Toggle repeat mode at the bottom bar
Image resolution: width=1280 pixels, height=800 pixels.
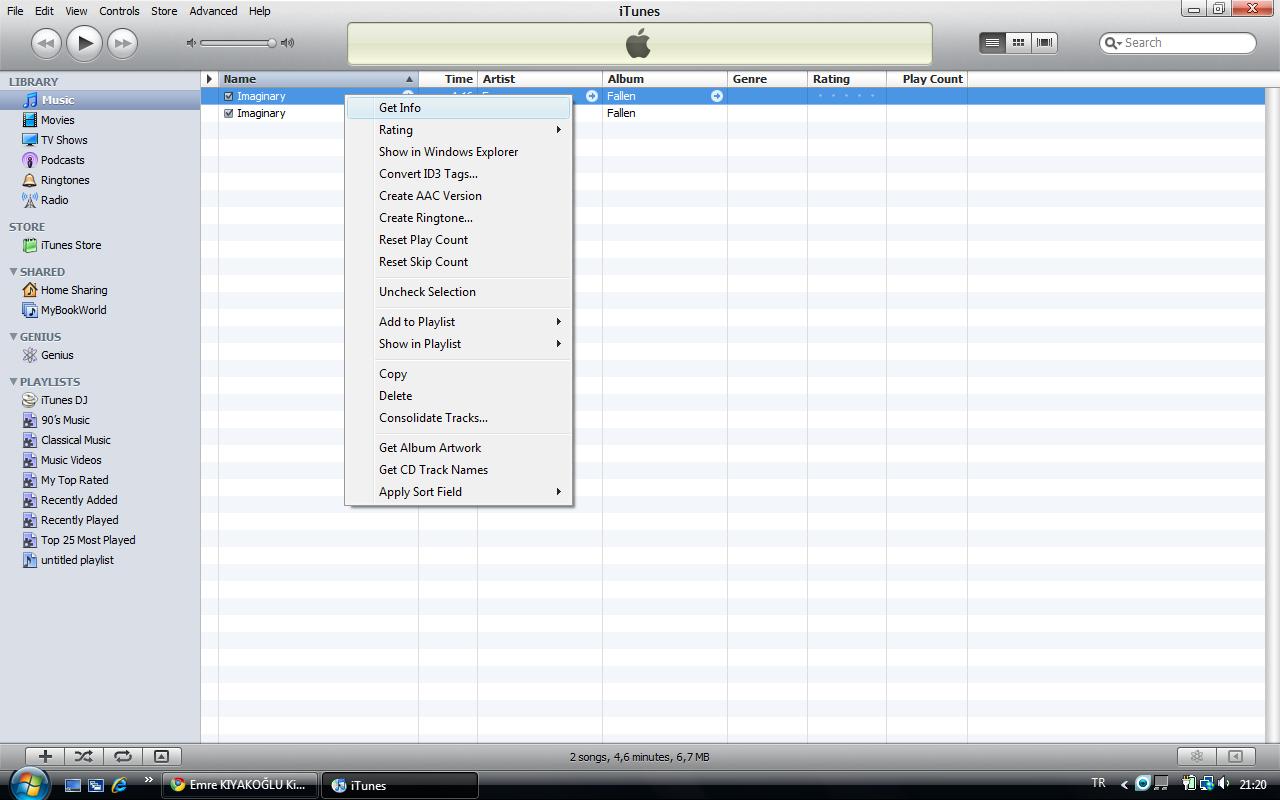[122, 757]
